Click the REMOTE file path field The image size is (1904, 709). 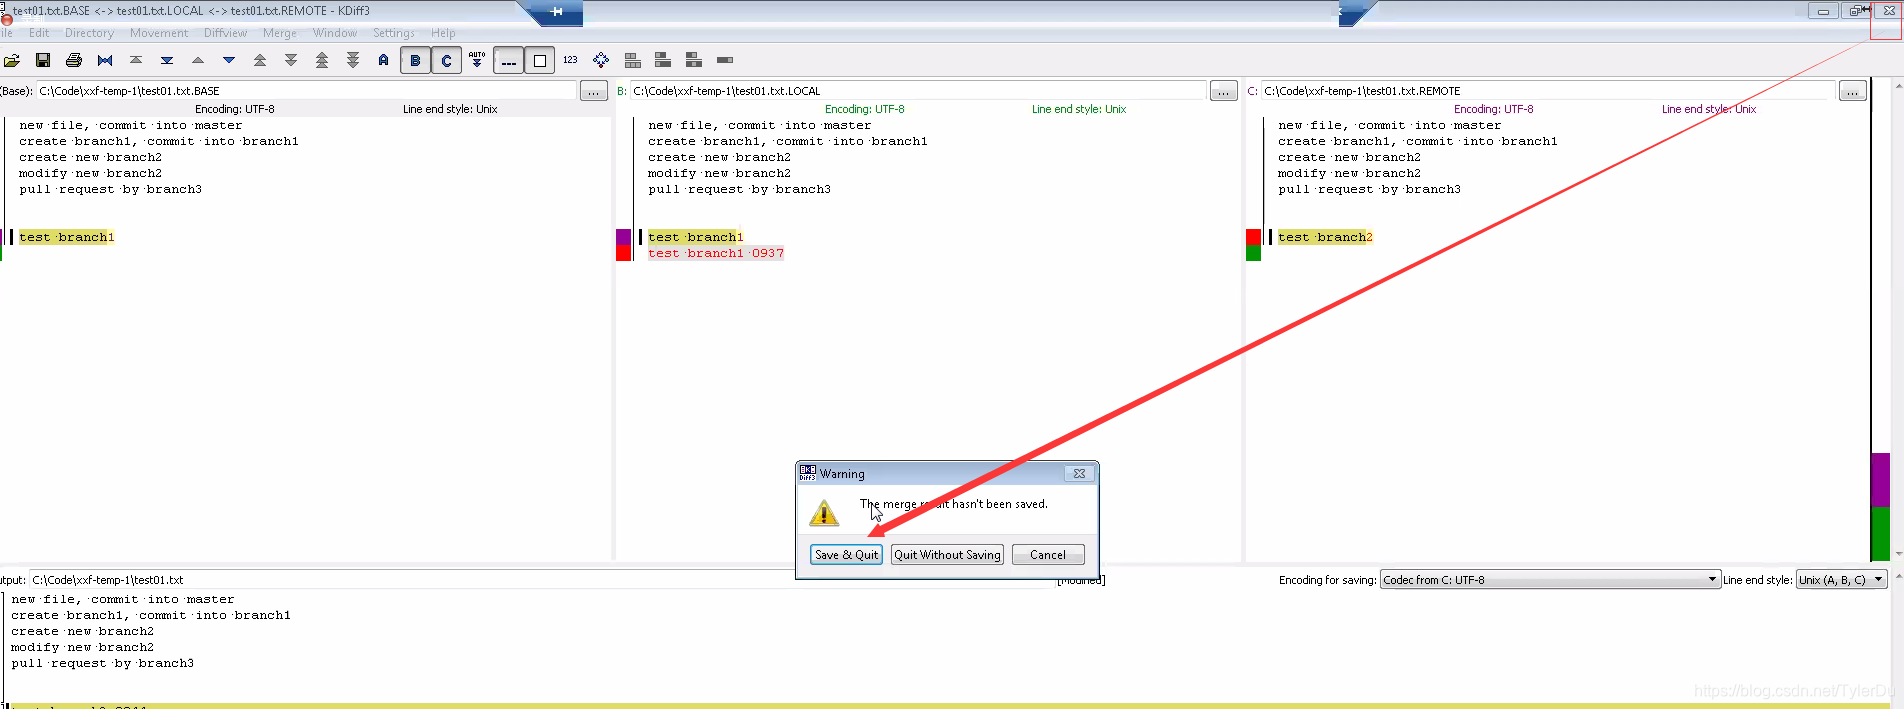(x=1548, y=91)
